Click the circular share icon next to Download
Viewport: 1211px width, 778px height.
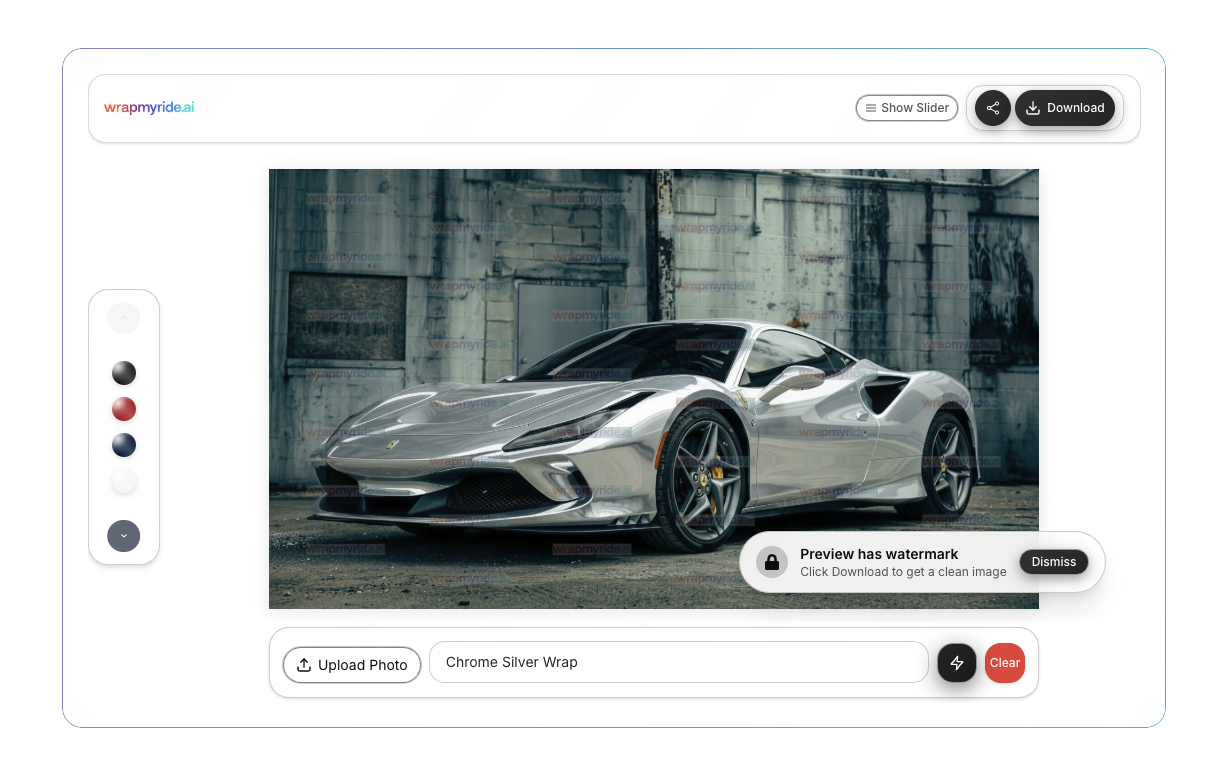point(992,107)
